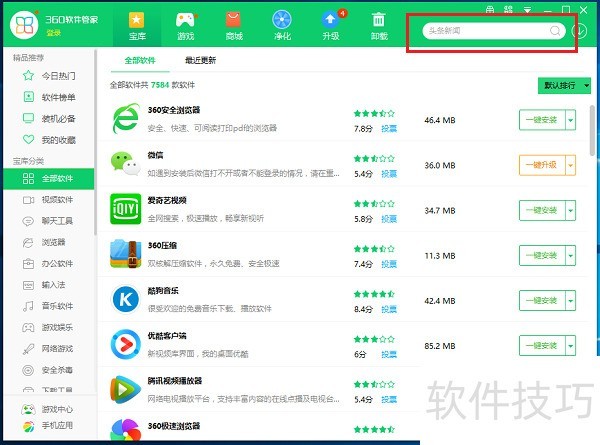Screen dimensions: 600x445
Task: Expand install options for 360压缩
Action: tap(571, 256)
